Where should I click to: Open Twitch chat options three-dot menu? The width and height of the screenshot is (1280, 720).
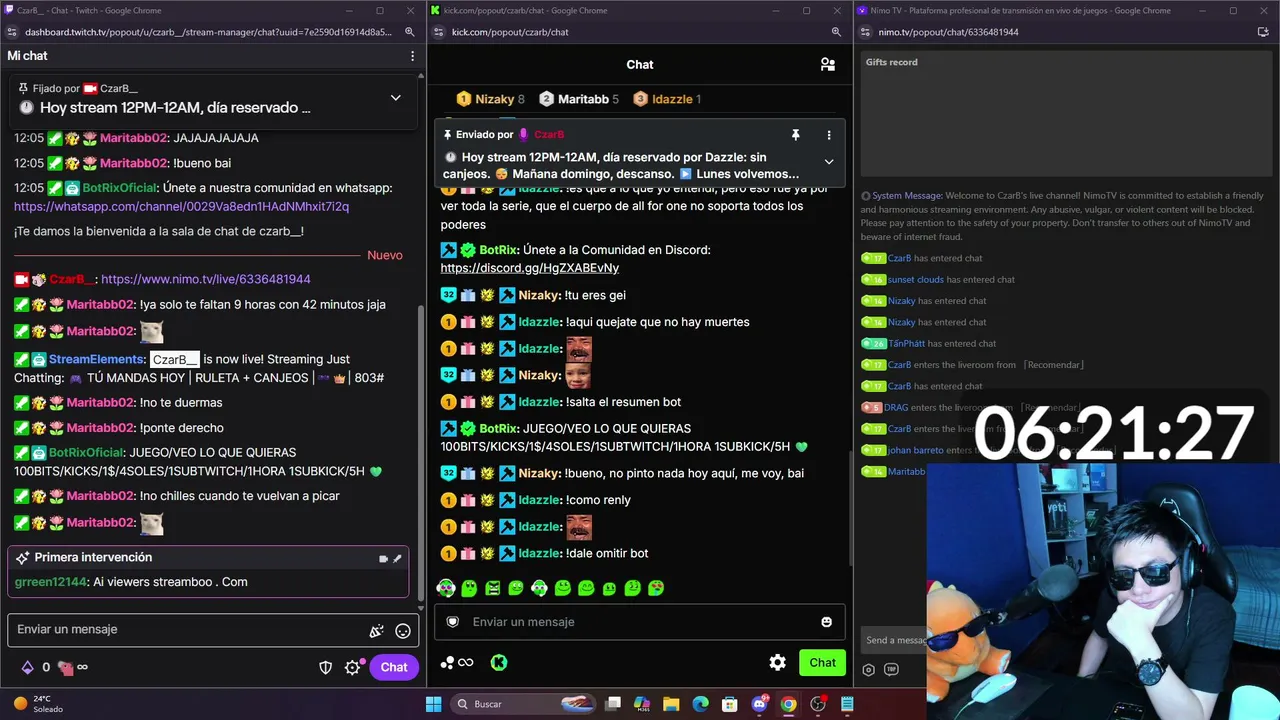(412, 56)
